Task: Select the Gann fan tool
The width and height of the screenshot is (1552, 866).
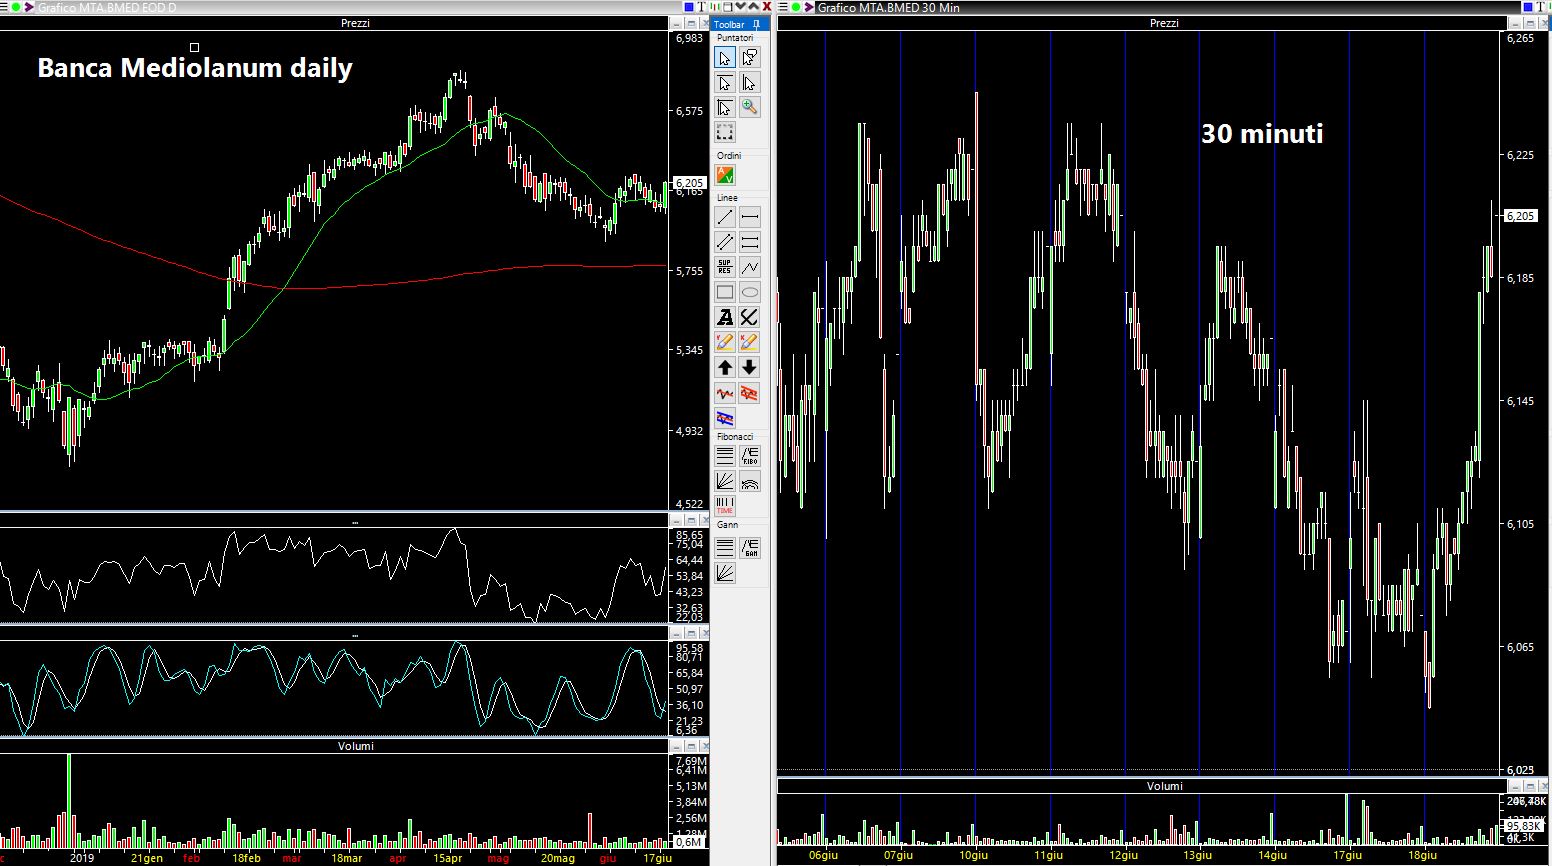Action: 725,573
